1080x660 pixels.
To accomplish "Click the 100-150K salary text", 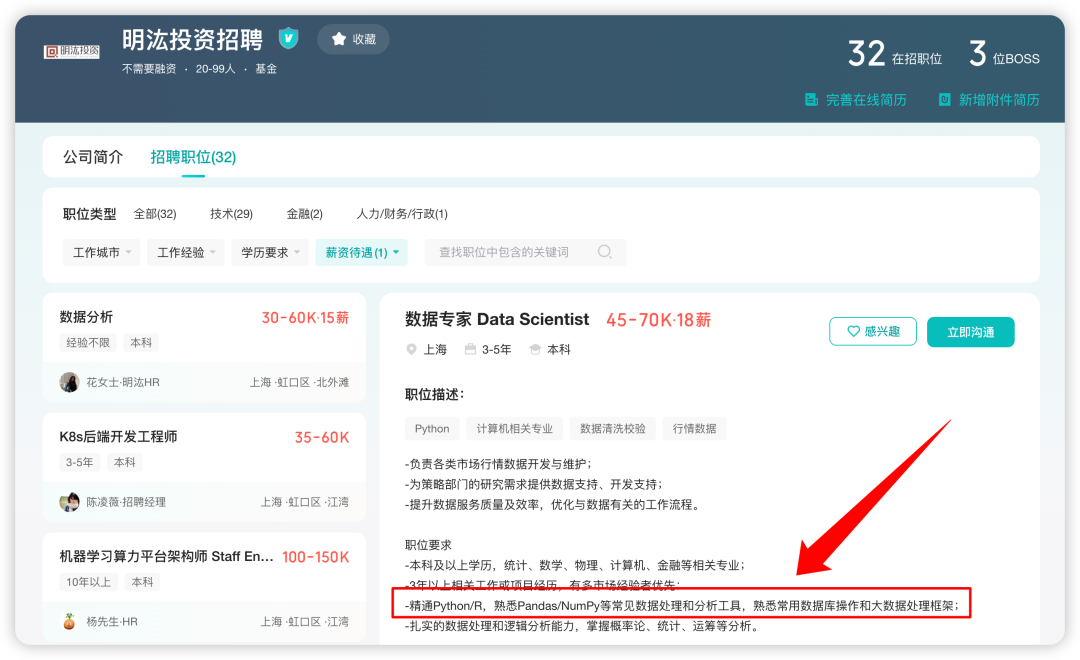I will tap(315, 557).
